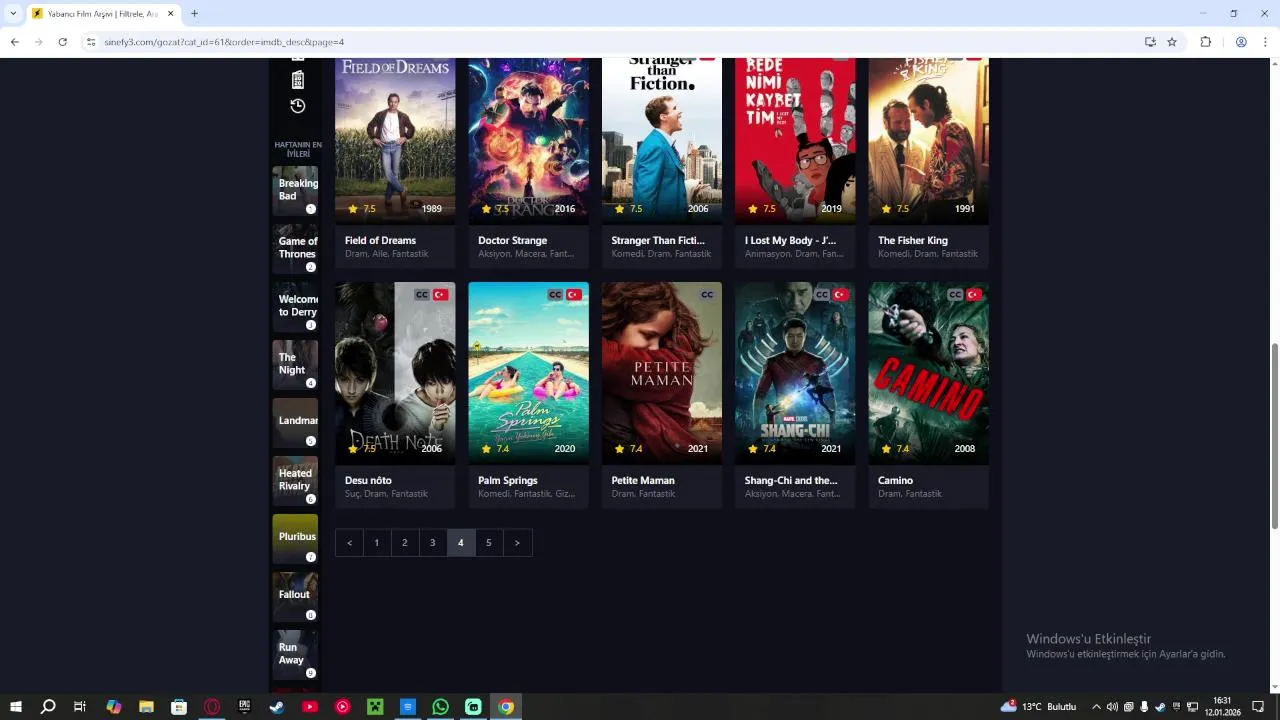1280x720 pixels.
Task: Open Run Away in weekly best list
Action: [295, 655]
